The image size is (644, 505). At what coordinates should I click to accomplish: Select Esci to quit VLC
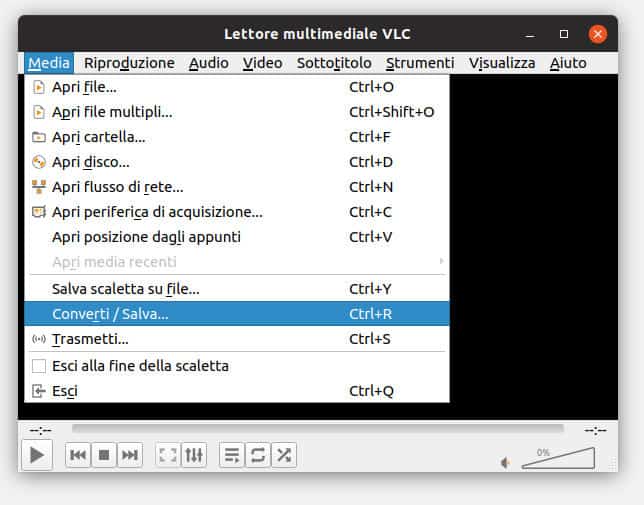click(237, 391)
